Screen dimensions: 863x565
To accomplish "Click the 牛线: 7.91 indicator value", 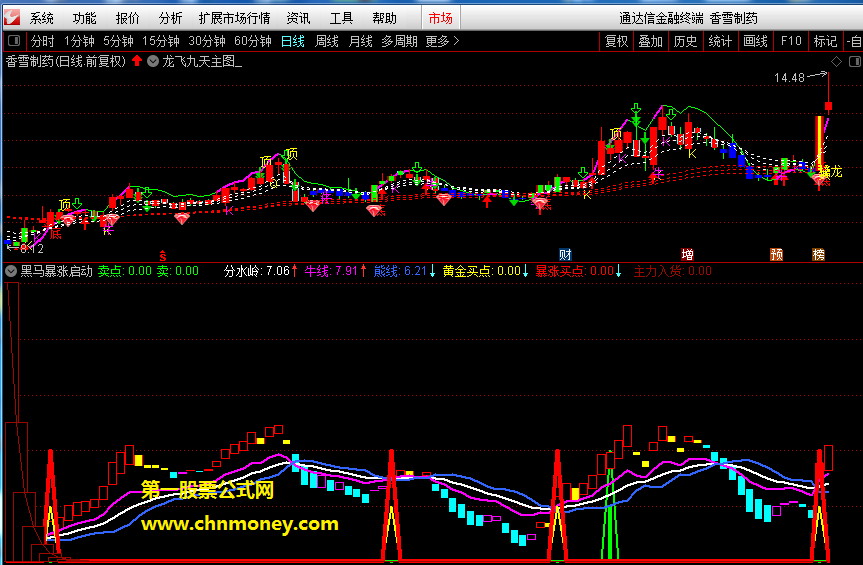I will (x=331, y=271).
